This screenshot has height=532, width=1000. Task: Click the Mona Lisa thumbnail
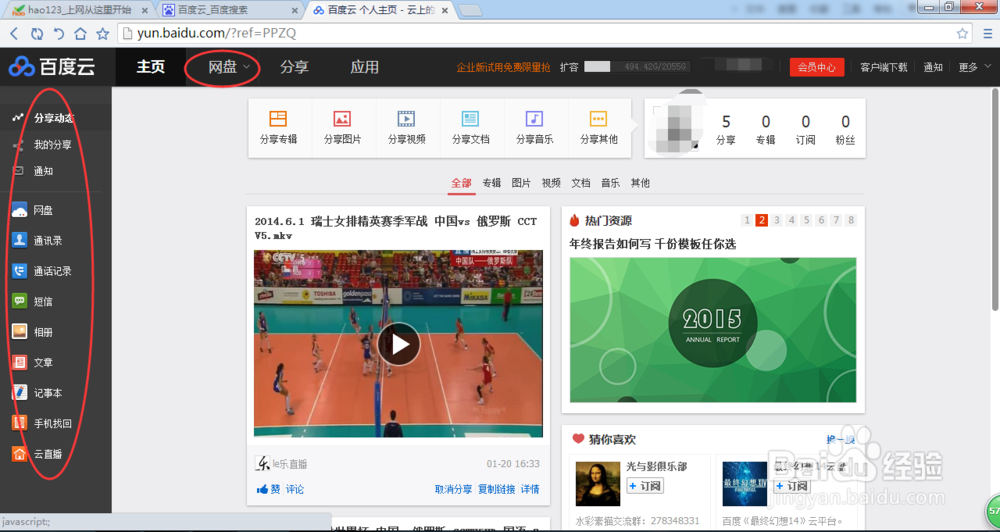pos(598,484)
